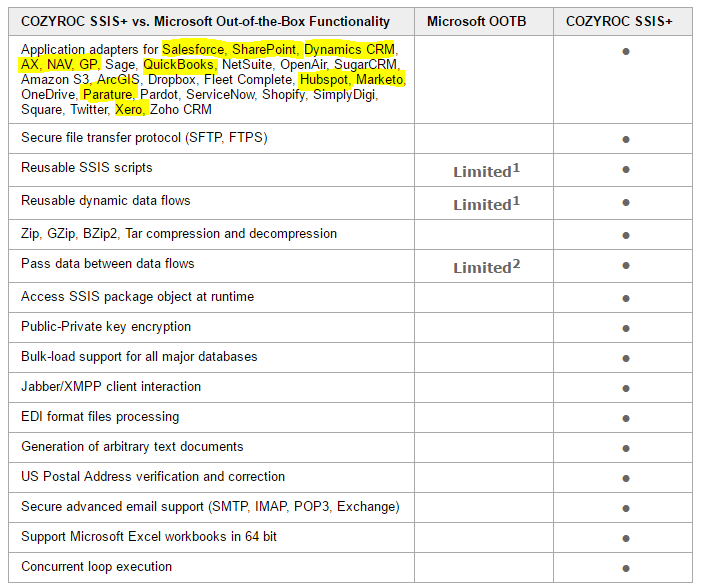This screenshot has height=587, width=705.
Task: Click the highlighted 'Xero' text
Action: [x=128, y=109]
